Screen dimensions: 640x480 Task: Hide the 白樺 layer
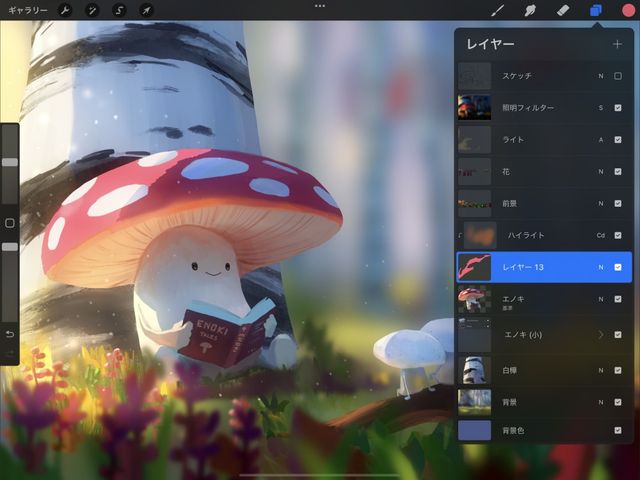618,370
